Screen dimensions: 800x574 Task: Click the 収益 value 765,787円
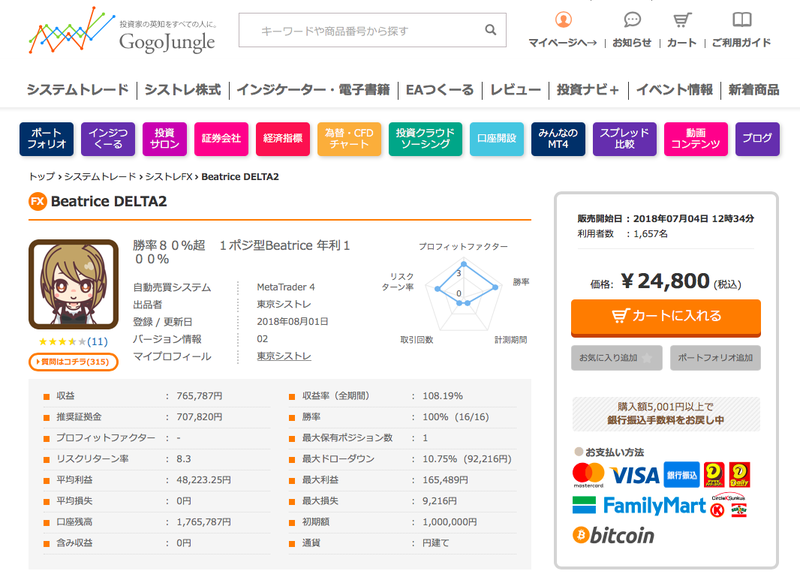pos(199,396)
